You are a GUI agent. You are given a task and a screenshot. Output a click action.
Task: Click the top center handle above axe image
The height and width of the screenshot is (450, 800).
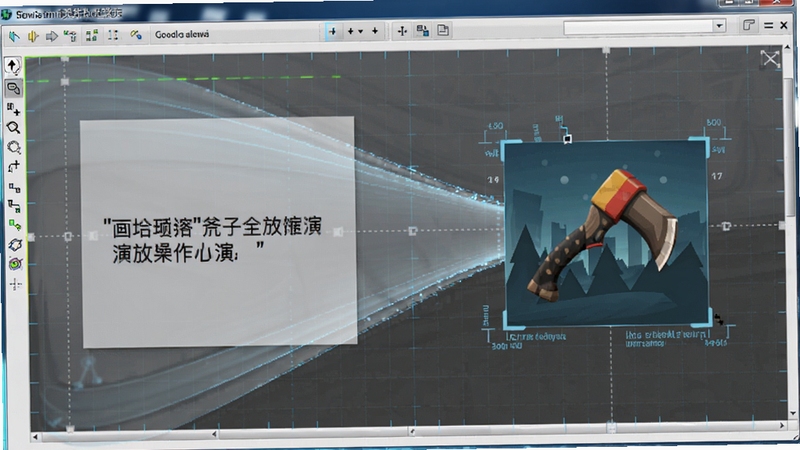pos(567,138)
